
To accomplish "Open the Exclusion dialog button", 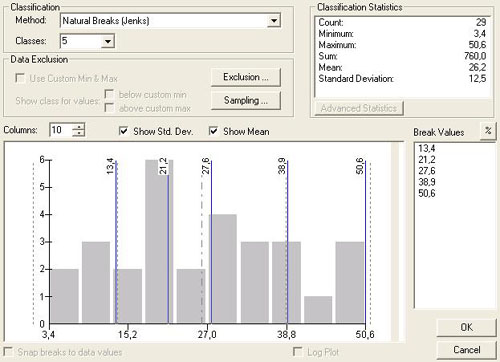I will coord(246,77).
